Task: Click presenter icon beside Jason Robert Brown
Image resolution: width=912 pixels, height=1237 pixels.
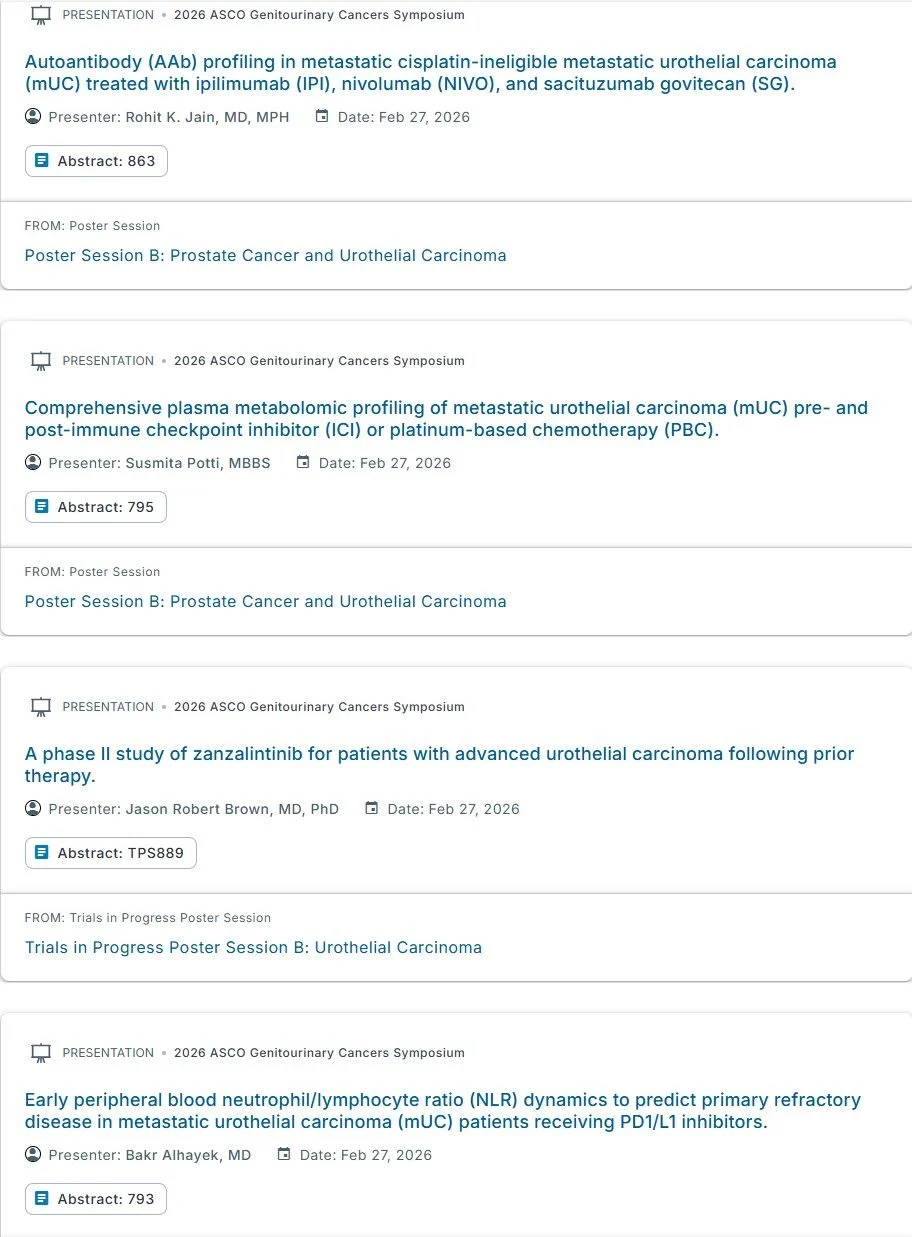Action: 33,809
